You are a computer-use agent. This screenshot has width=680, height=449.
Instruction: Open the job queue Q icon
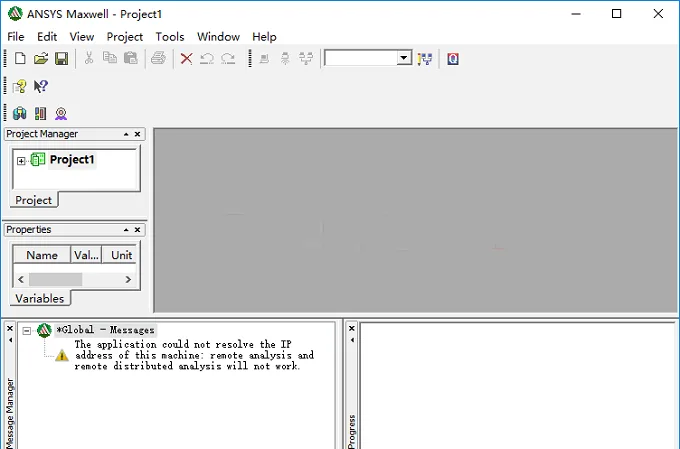point(453,59)
